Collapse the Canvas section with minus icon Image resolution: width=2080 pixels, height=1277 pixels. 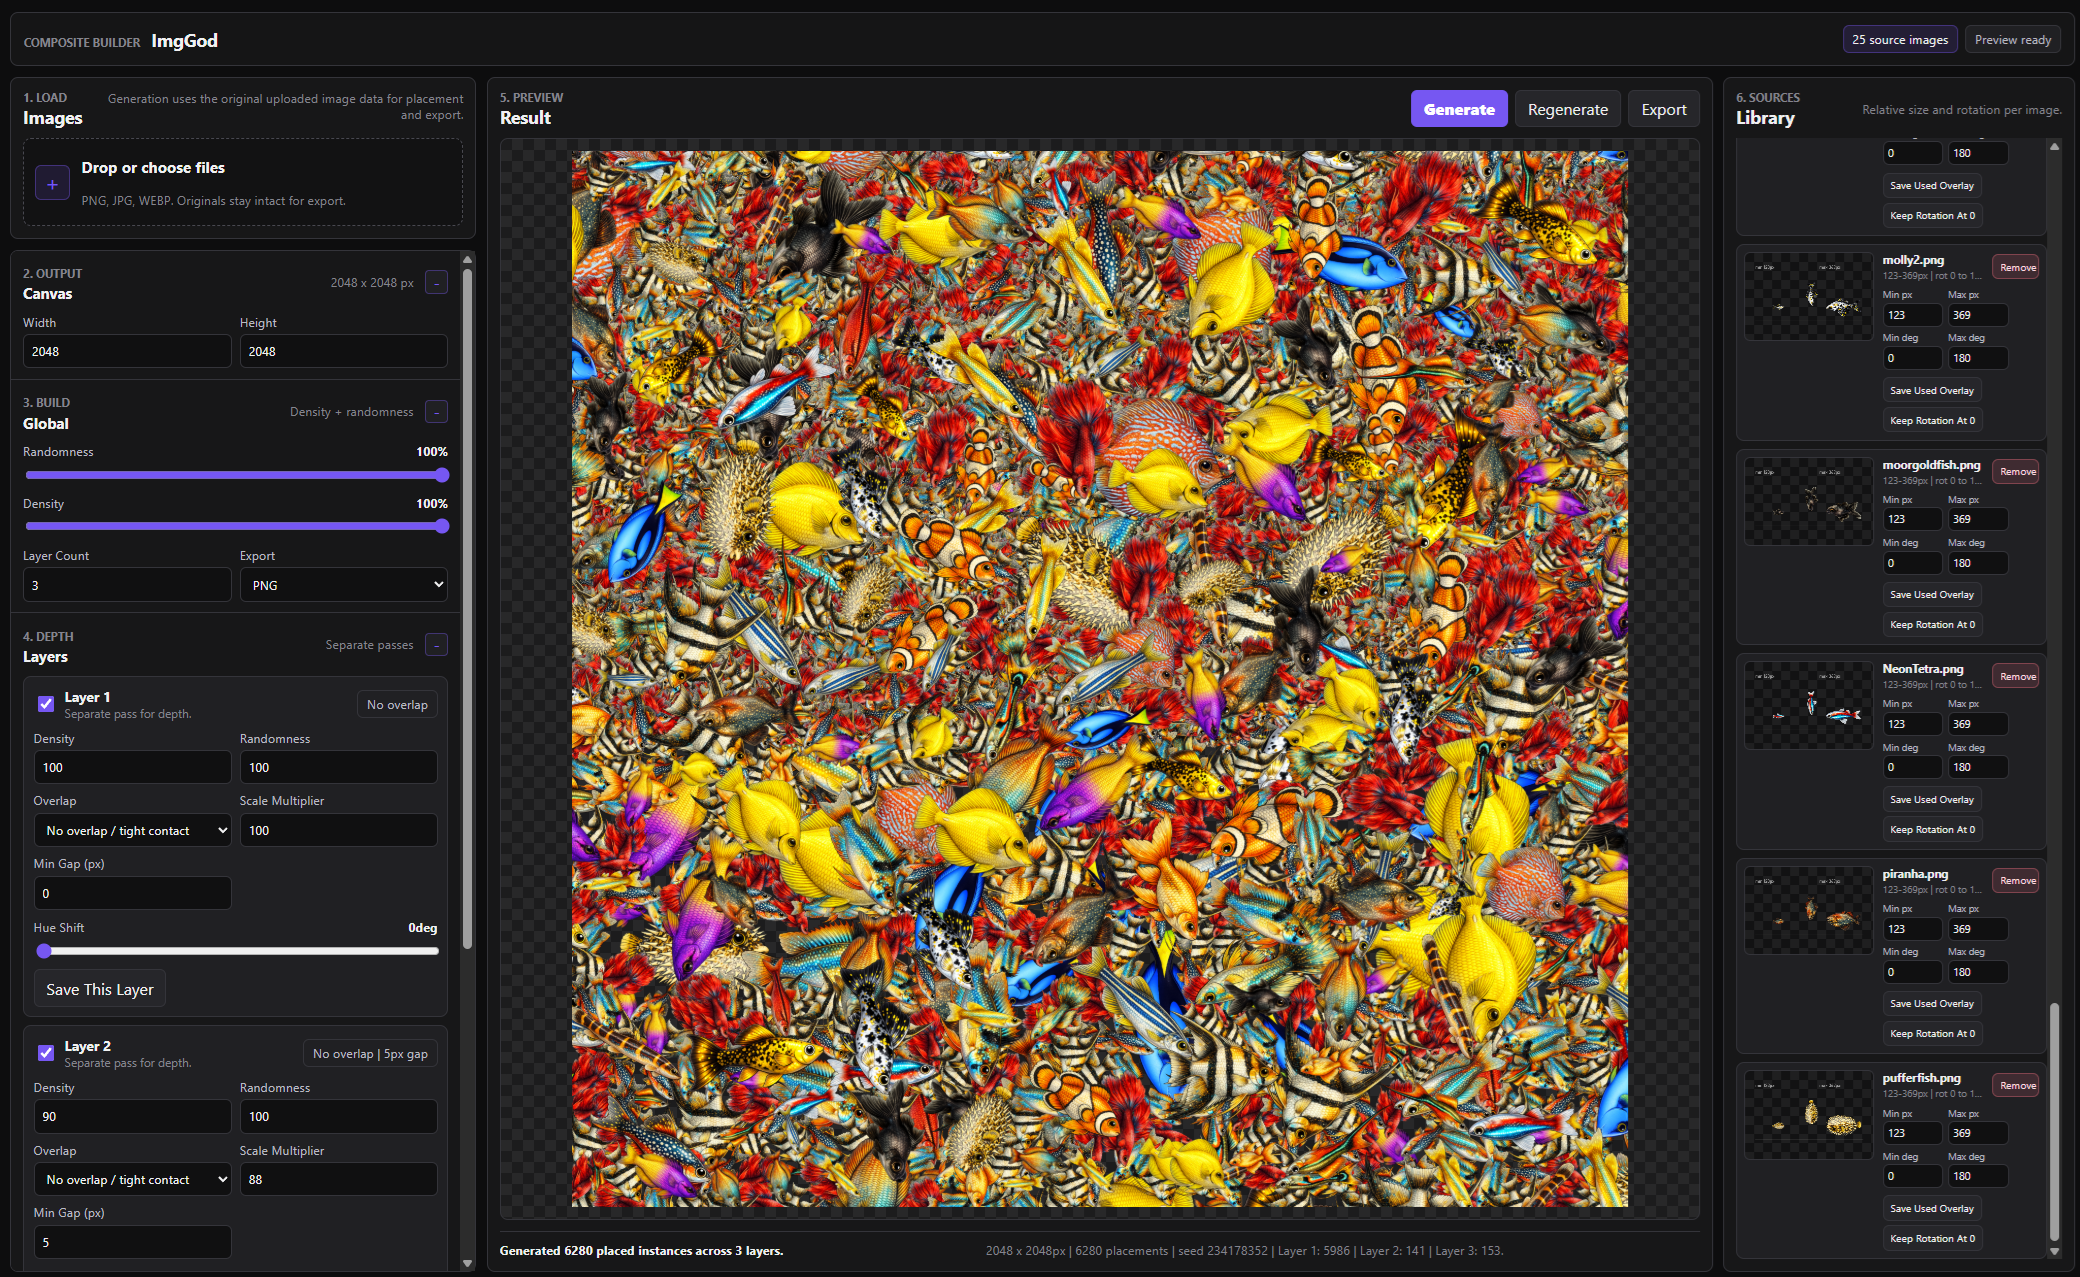click(x=436, y=283)
